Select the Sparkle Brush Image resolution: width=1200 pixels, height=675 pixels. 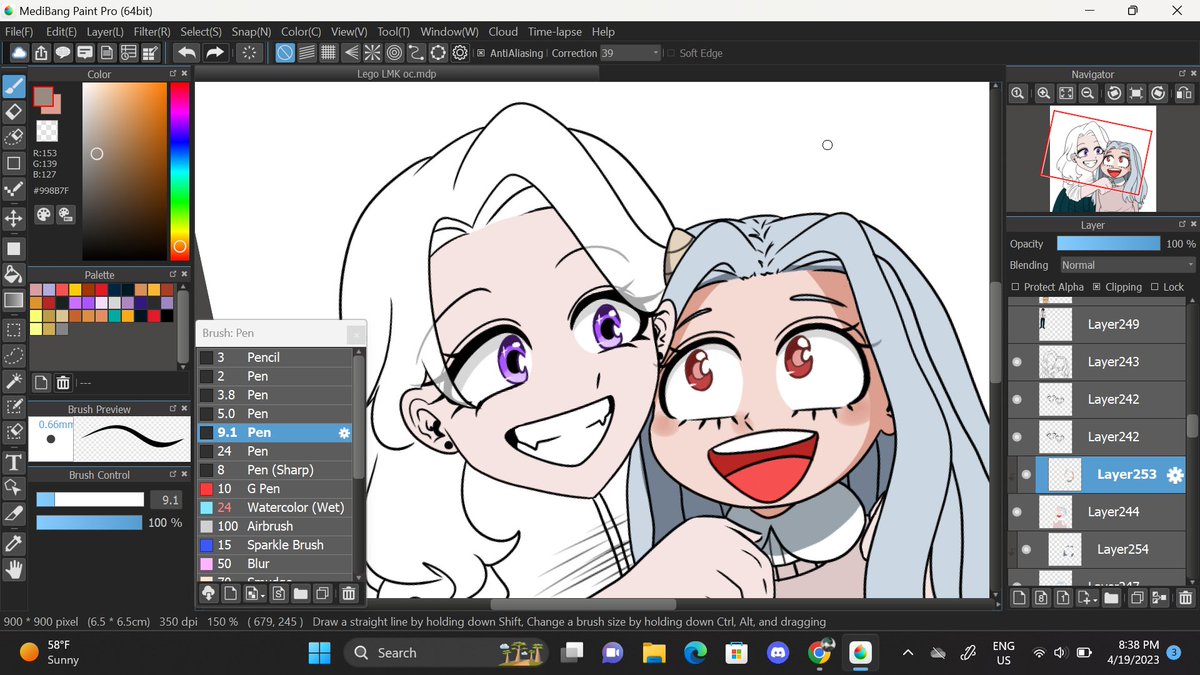pos(275,545)
